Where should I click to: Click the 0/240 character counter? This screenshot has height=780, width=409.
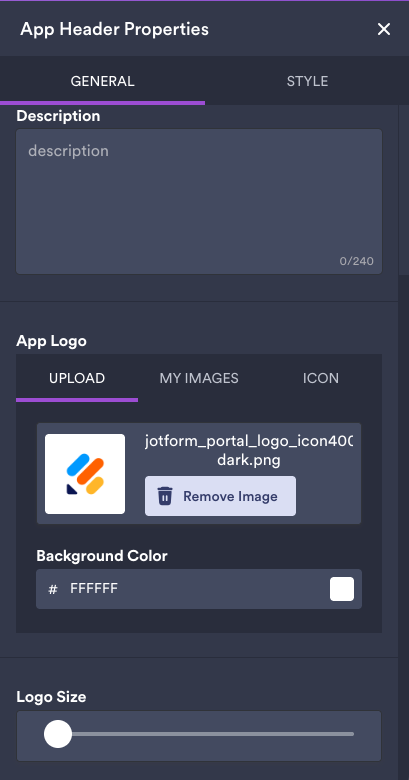pyautogui.click(x=356, y=261)
